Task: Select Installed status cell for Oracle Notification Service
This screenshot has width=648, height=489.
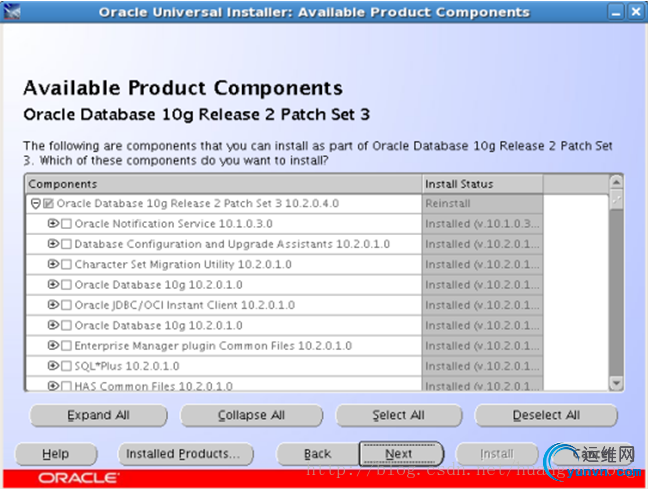Action: [x=482, y=224]
